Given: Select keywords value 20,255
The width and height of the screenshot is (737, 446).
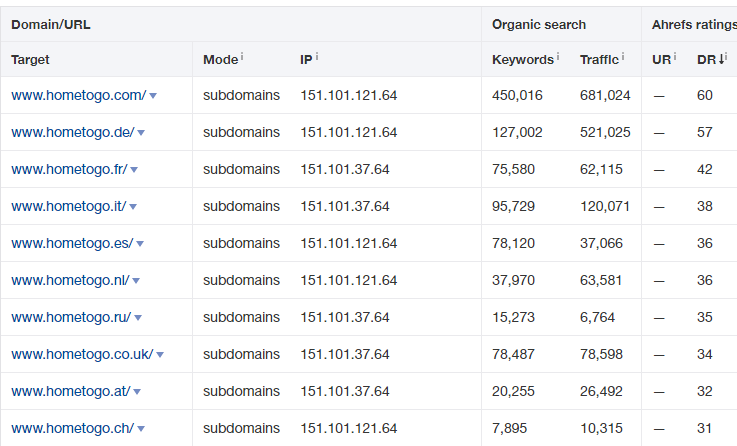Looking at the screenshot, I should [x=513, y=391].
